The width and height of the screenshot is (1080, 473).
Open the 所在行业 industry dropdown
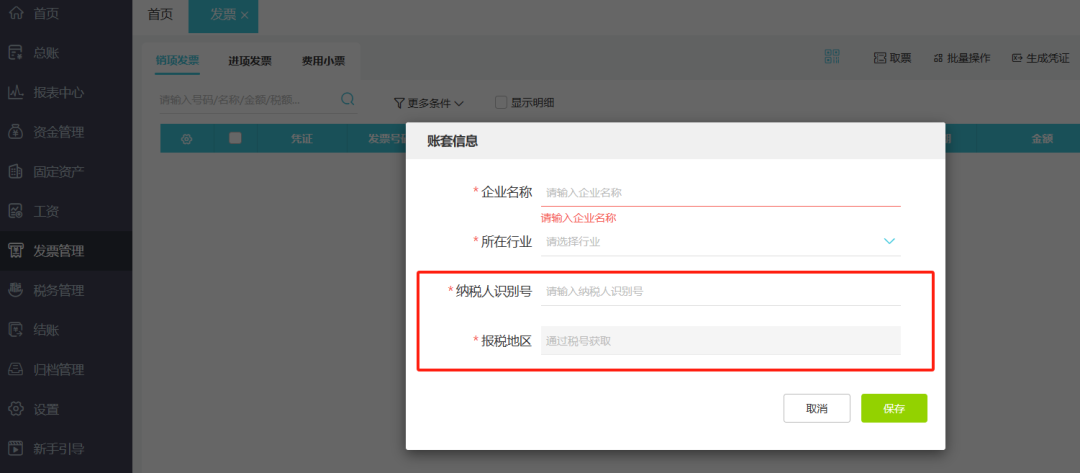tap(720, 242)
